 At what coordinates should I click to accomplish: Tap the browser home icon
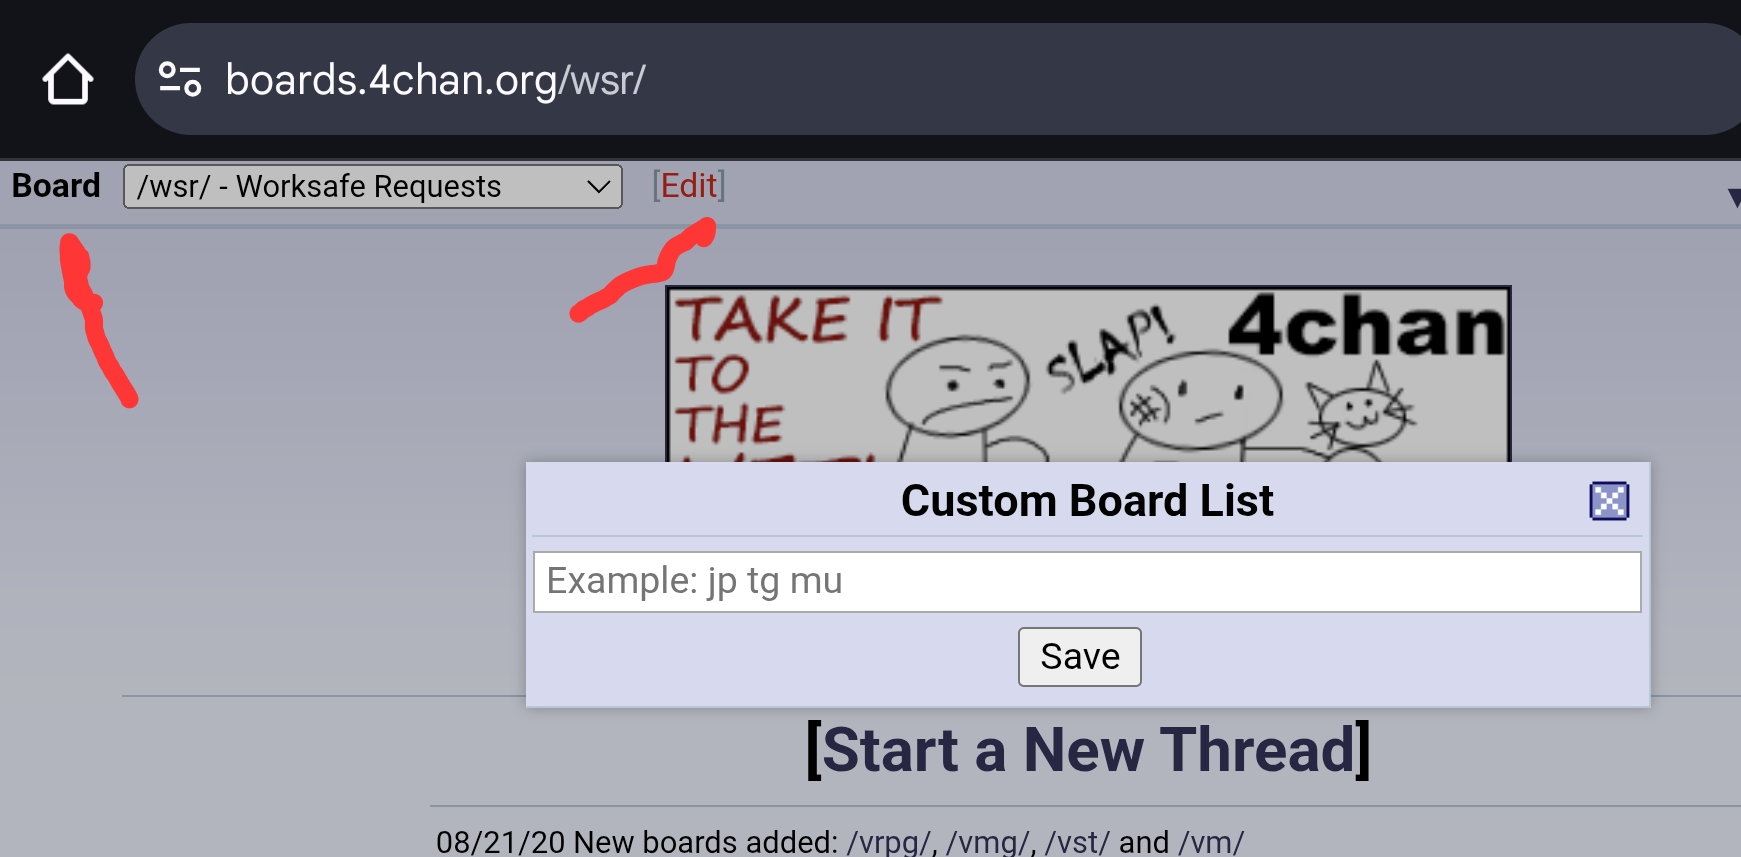point(68,80)
